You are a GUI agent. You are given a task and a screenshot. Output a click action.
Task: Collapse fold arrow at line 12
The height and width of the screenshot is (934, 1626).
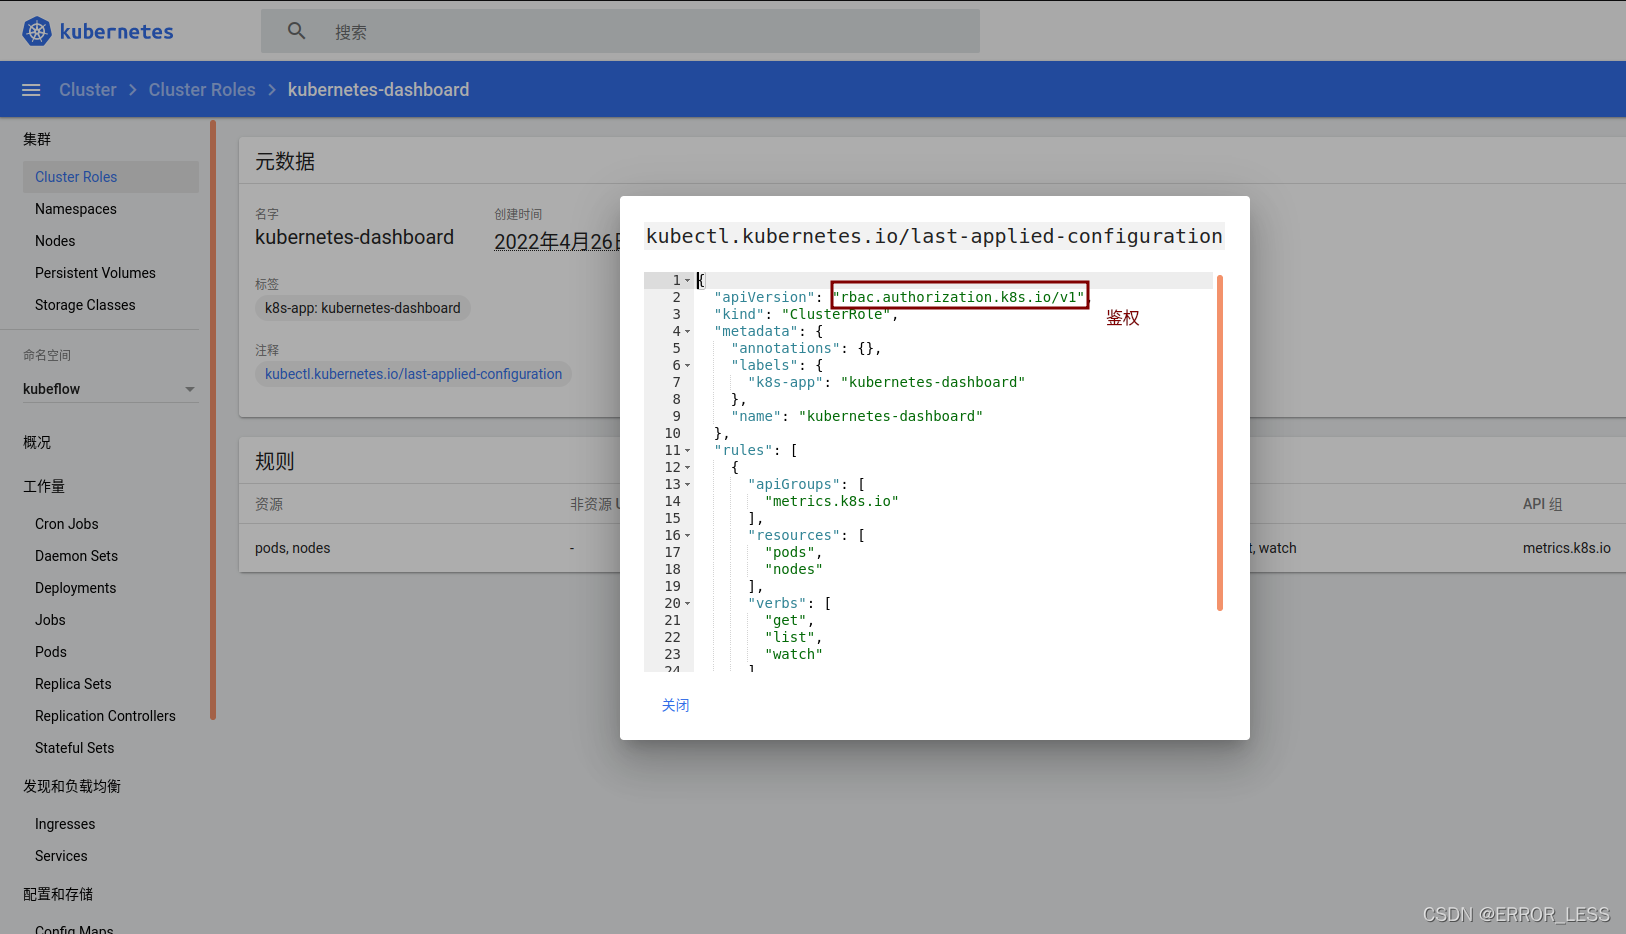(688, 468)
